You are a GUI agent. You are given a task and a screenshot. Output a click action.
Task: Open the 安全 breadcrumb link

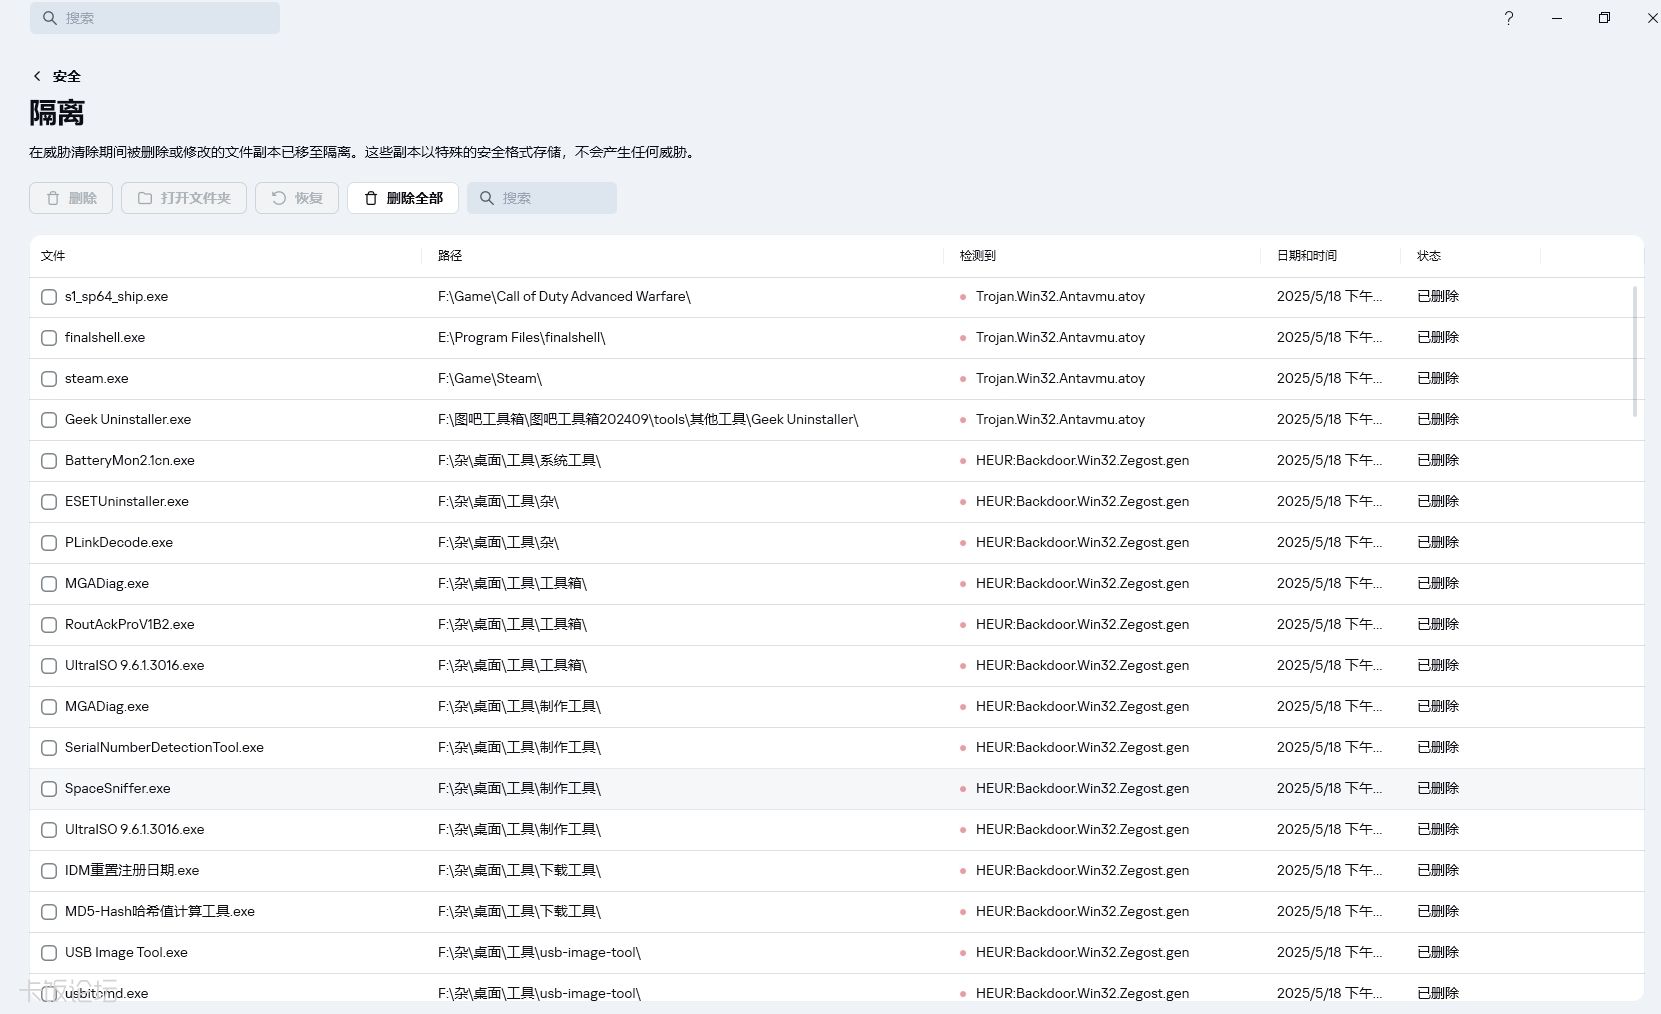[67, 76]
